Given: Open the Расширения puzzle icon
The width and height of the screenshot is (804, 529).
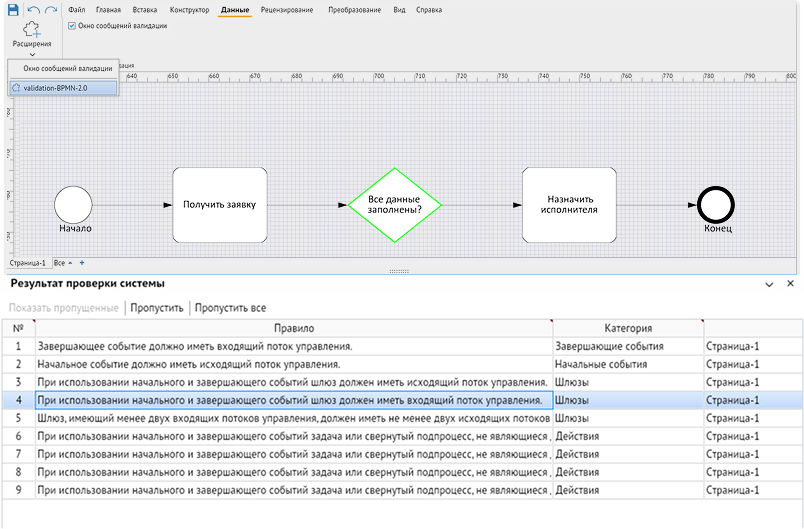Looking at the screenshot, I should [x=32, y=30].
